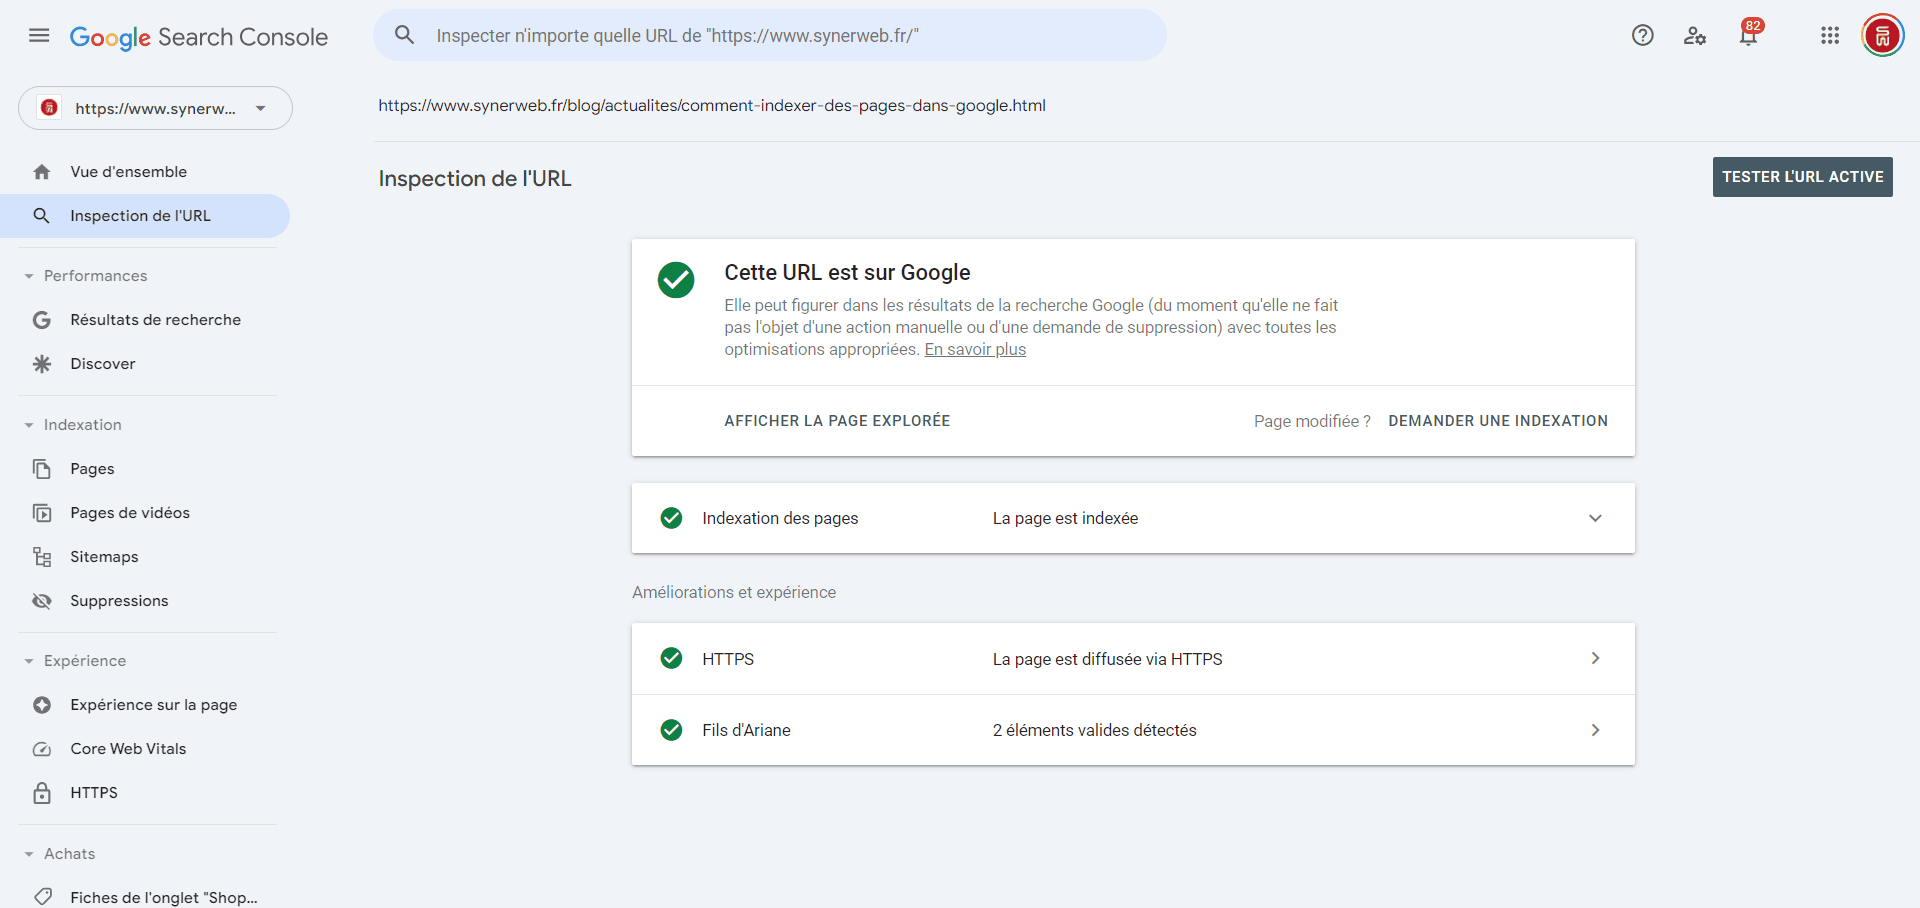Click '2 éléments valides détectés' text
This screenshot has height=908, width=1920.
click(x=1094, y=730)
